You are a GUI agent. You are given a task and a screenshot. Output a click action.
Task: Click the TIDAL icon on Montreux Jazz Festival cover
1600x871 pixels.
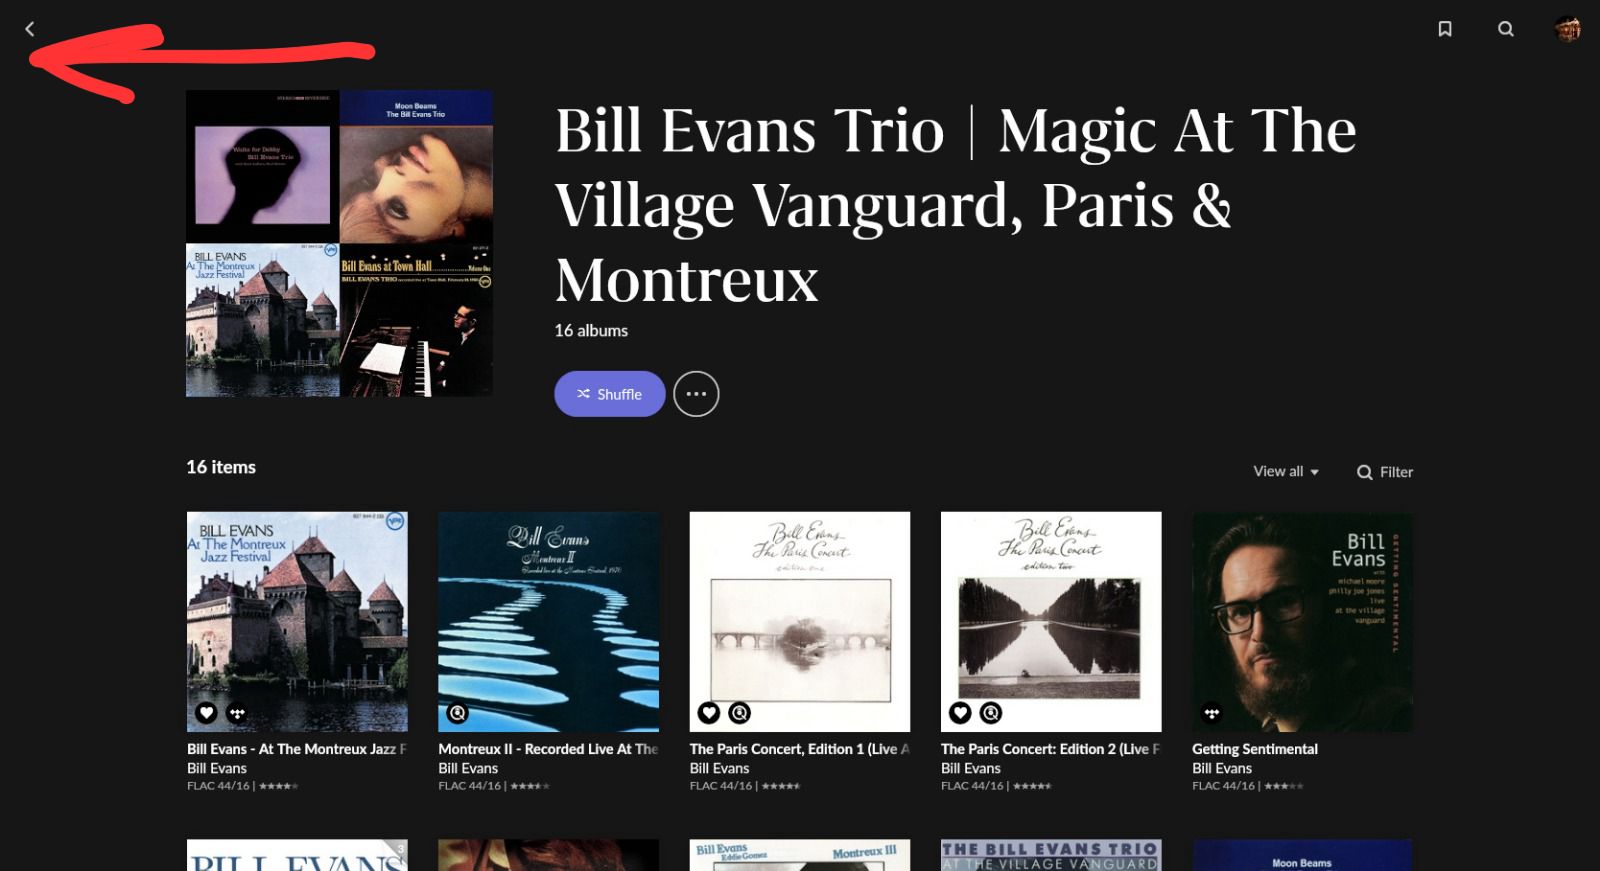[x=237, y=713]
